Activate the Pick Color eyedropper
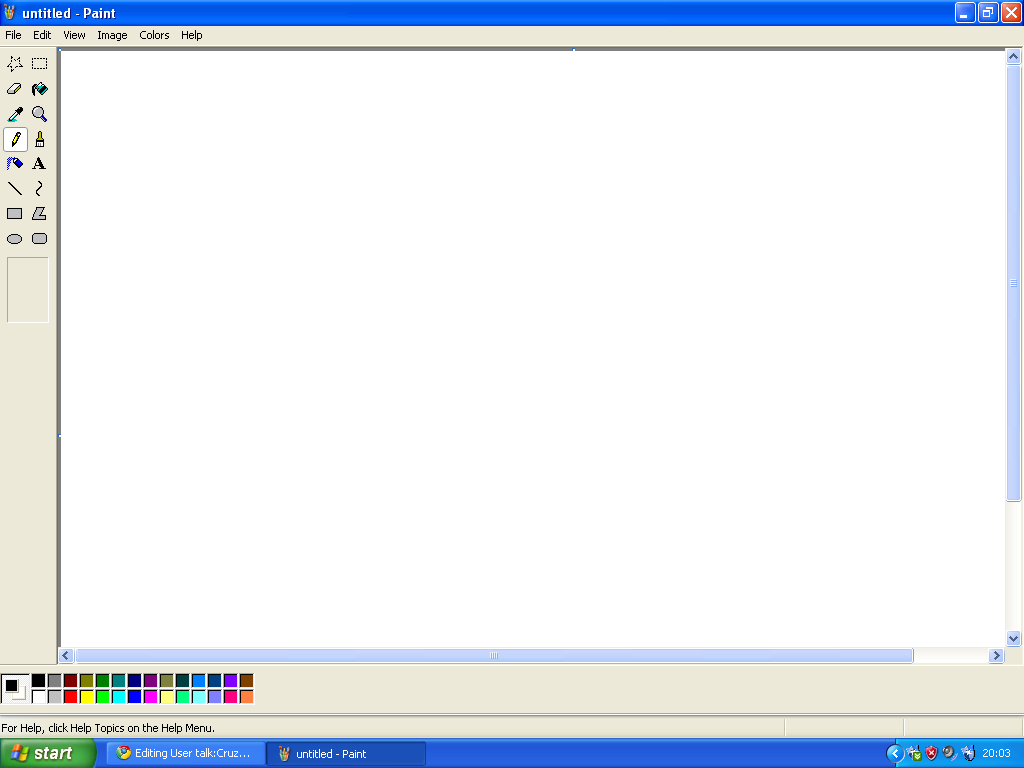 click(x=15, y=114)
